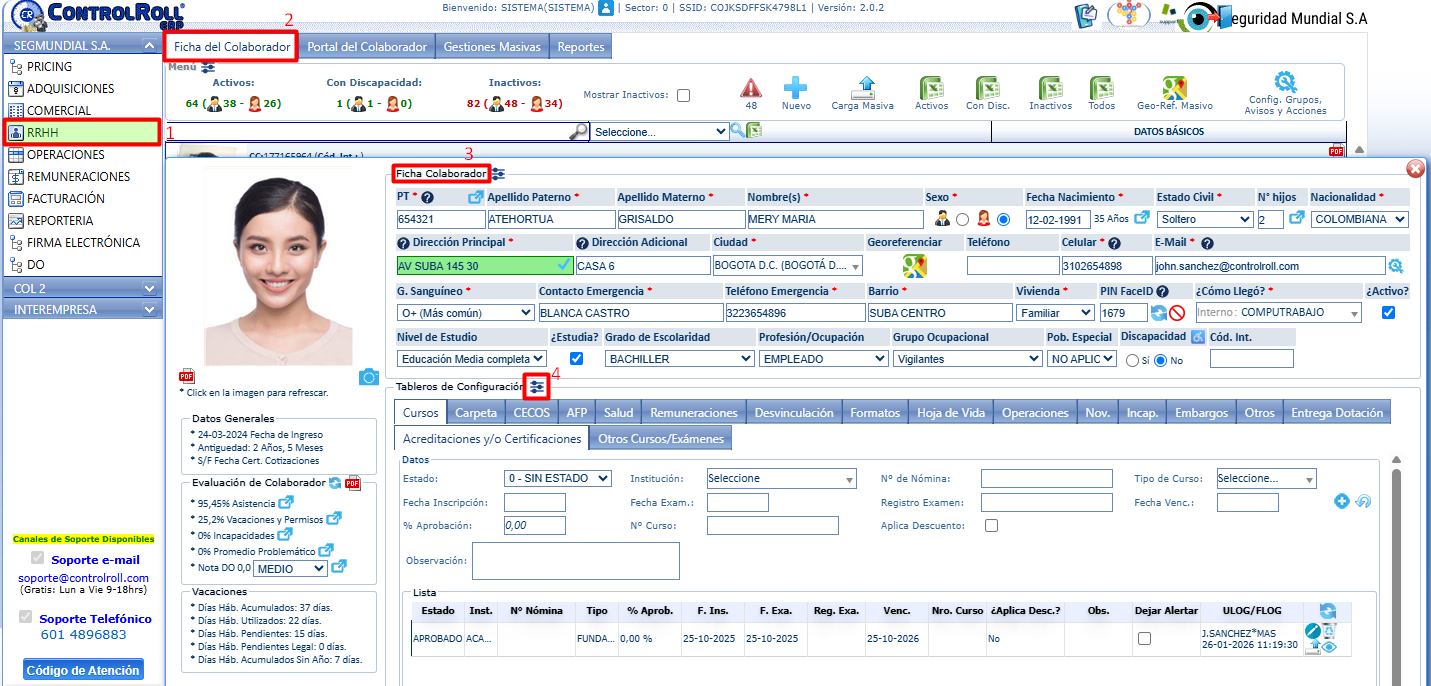This screenshot has width=1431, height=686.
Task: Uncheck the ¿Estudia? checkbox
Action: pos(576,358)
